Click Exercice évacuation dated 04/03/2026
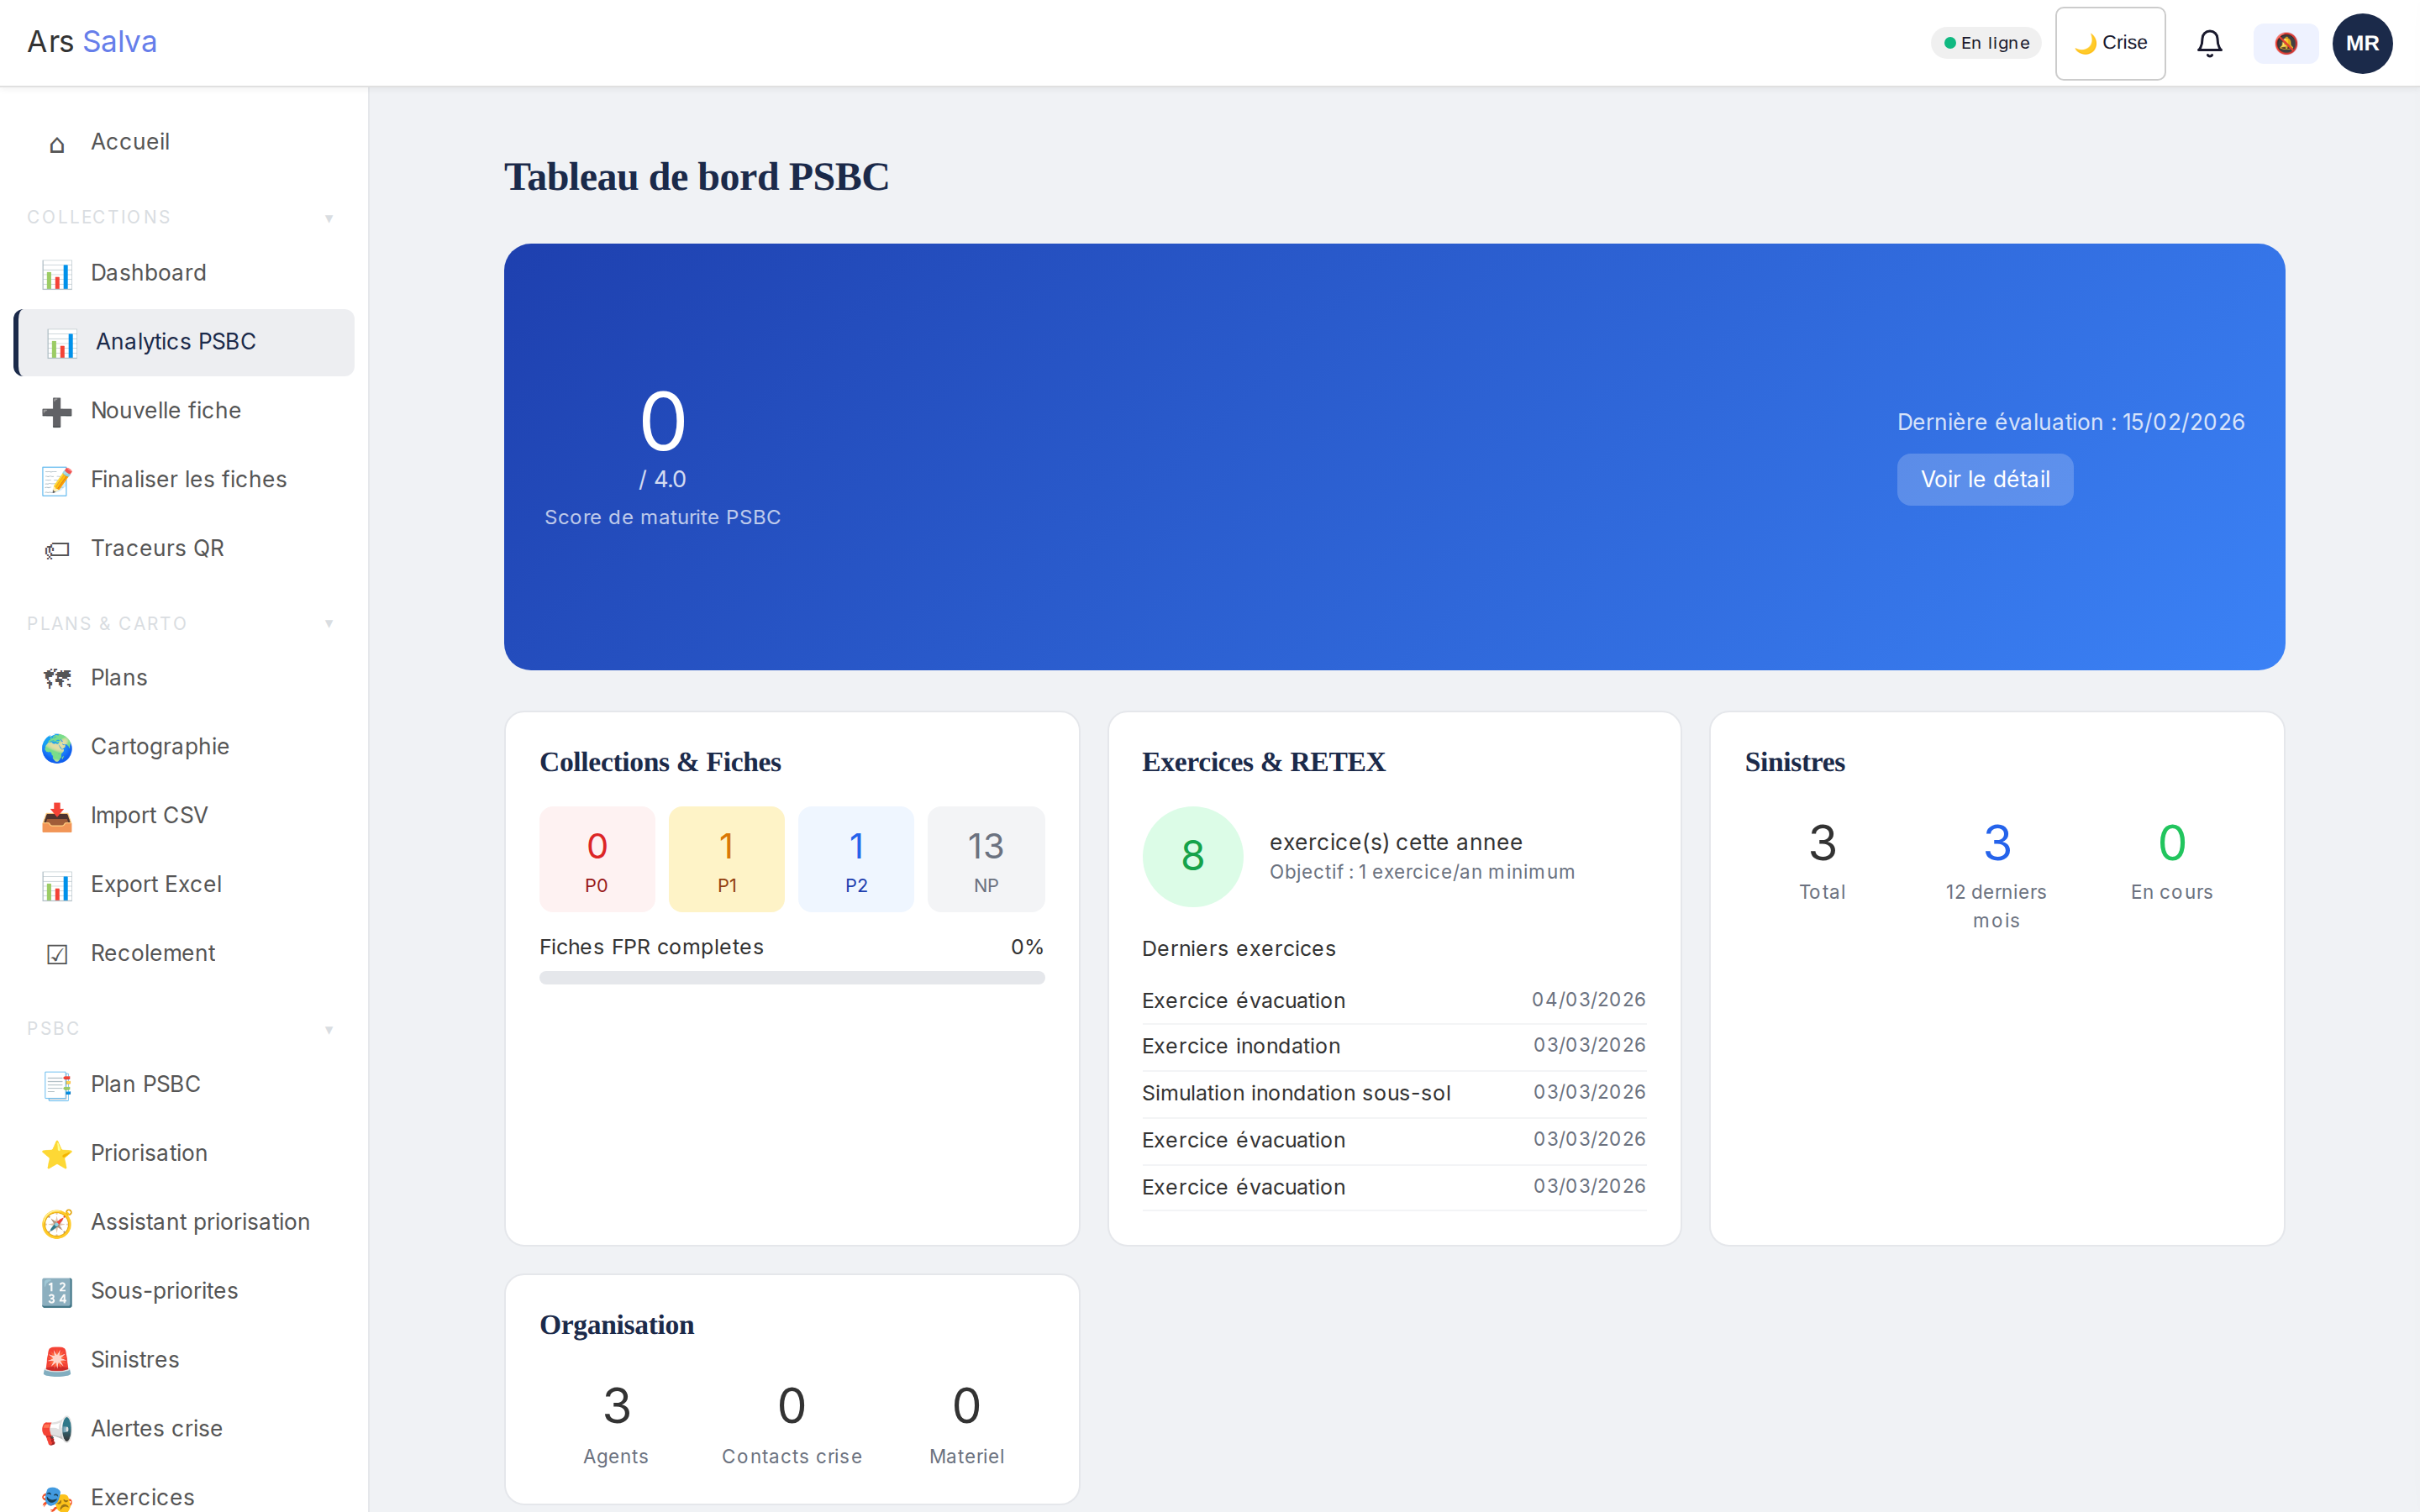The width and height of the screenshot is (2420, 1512). (x=1394, y=1000)
